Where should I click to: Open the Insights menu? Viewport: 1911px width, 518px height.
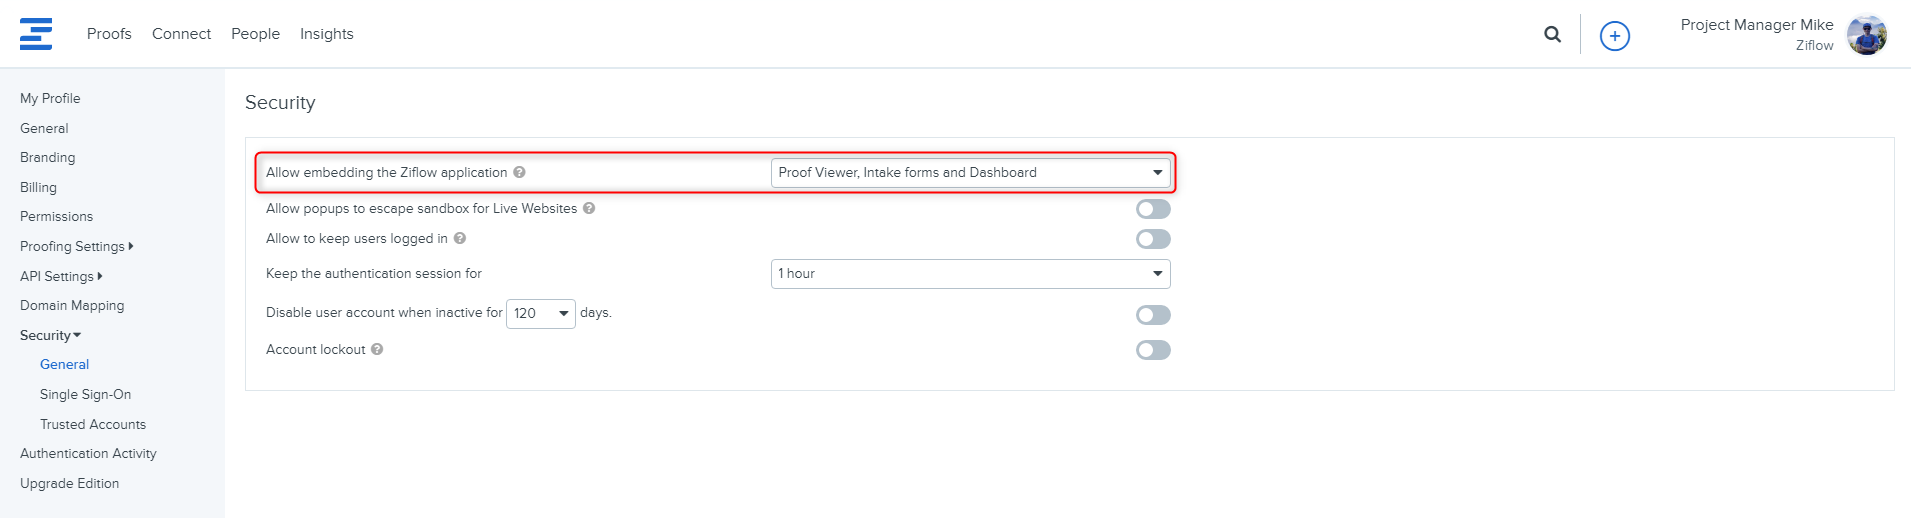point(327,34)
